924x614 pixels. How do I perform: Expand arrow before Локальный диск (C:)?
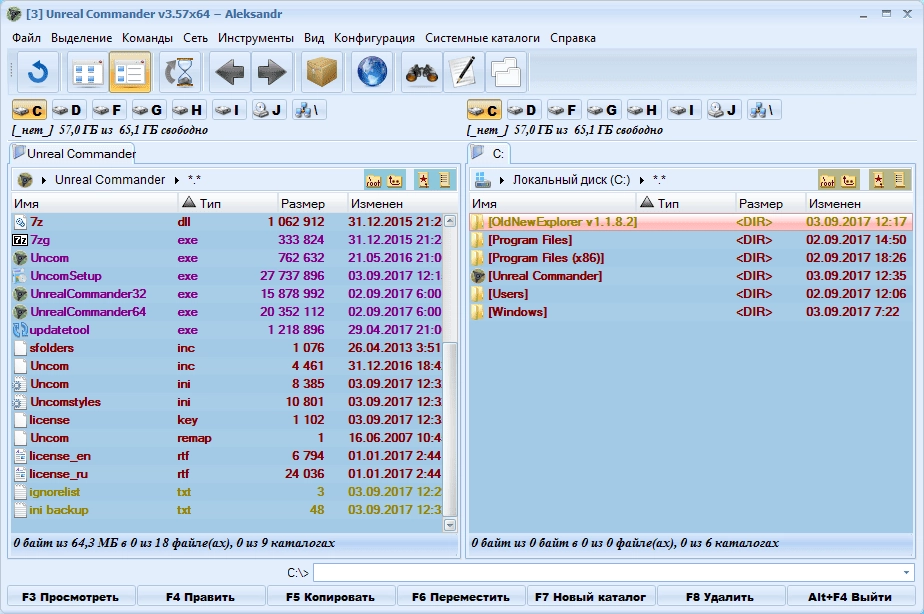click(501, 180)
